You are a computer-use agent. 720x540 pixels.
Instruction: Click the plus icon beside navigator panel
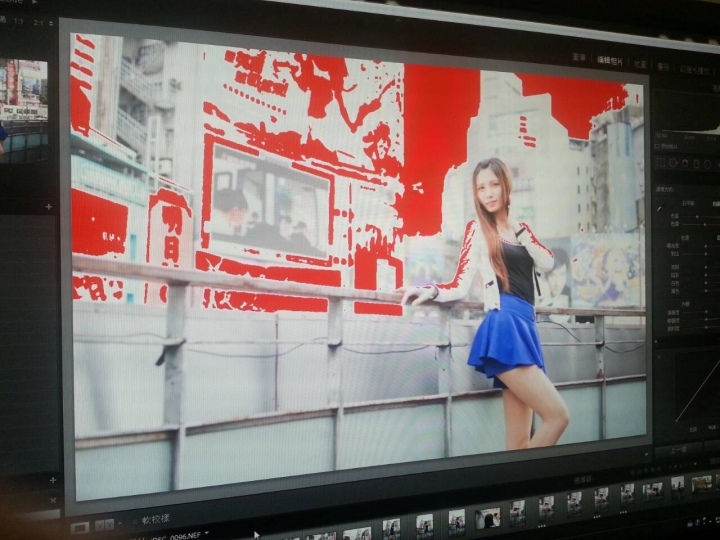pyautogui.click(x=49, y=207)
